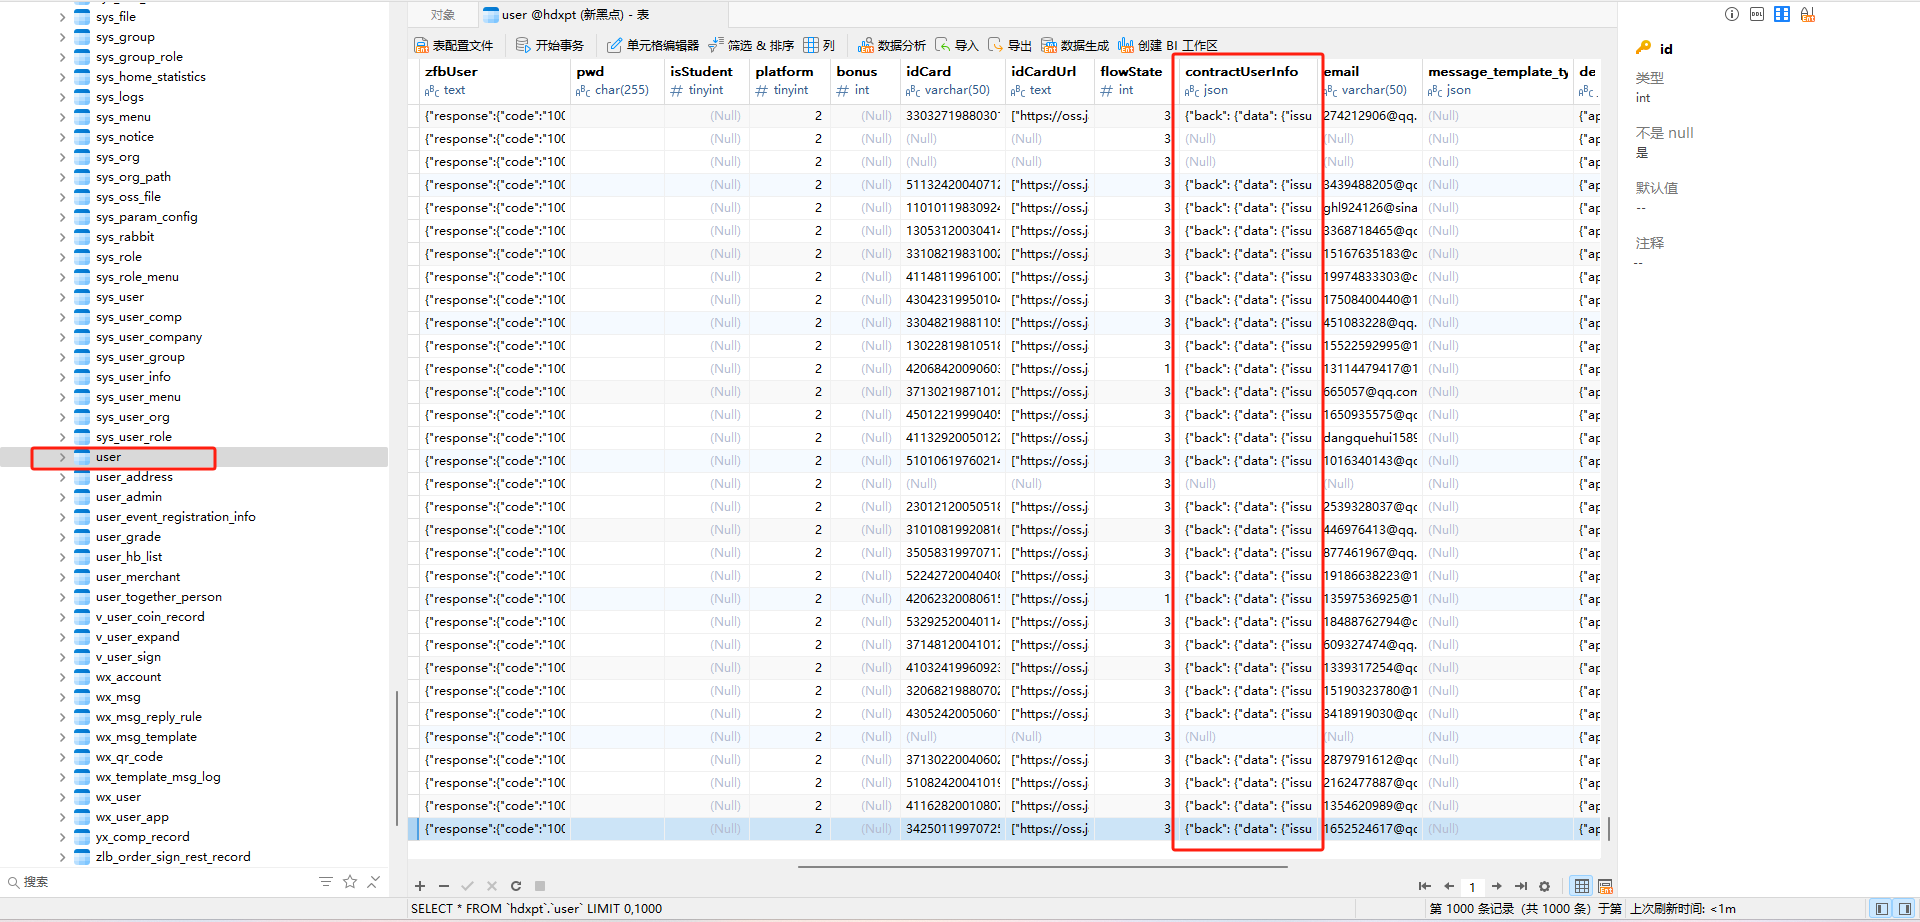
Task: Switch to the 对象 tab
Action: pyautogui.click(x=443, y=15)
